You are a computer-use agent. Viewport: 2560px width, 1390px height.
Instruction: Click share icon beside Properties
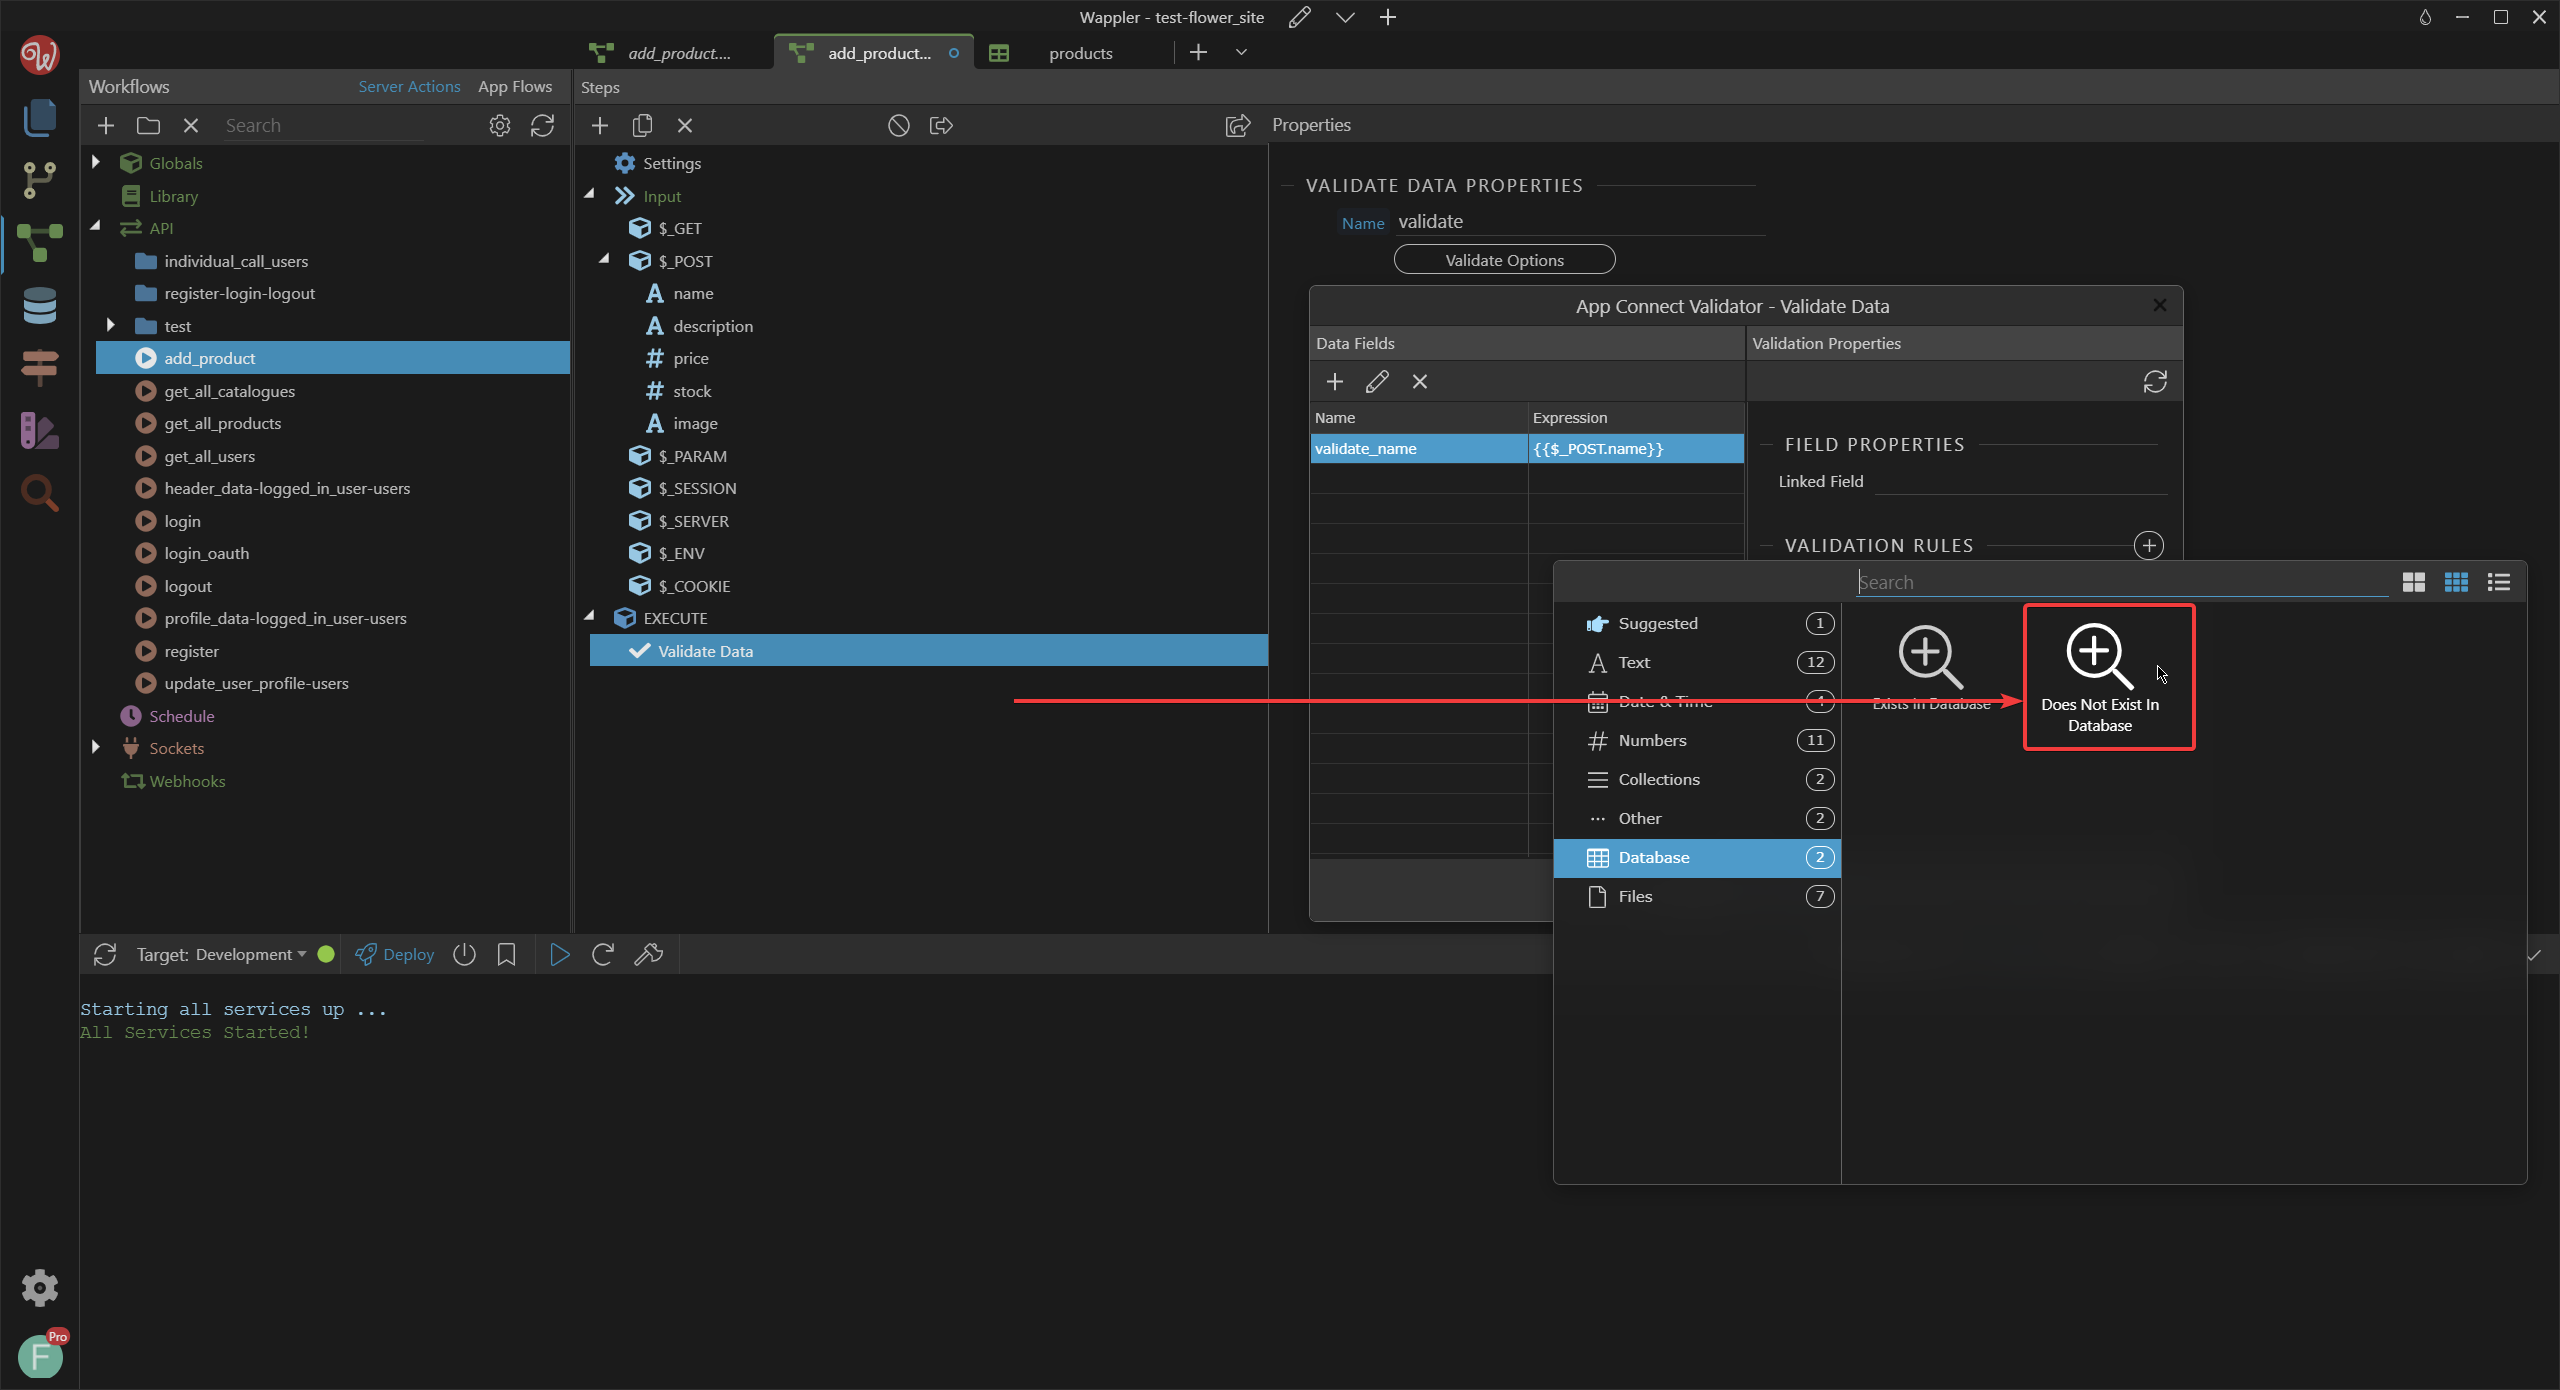[x=1238, y=125]
